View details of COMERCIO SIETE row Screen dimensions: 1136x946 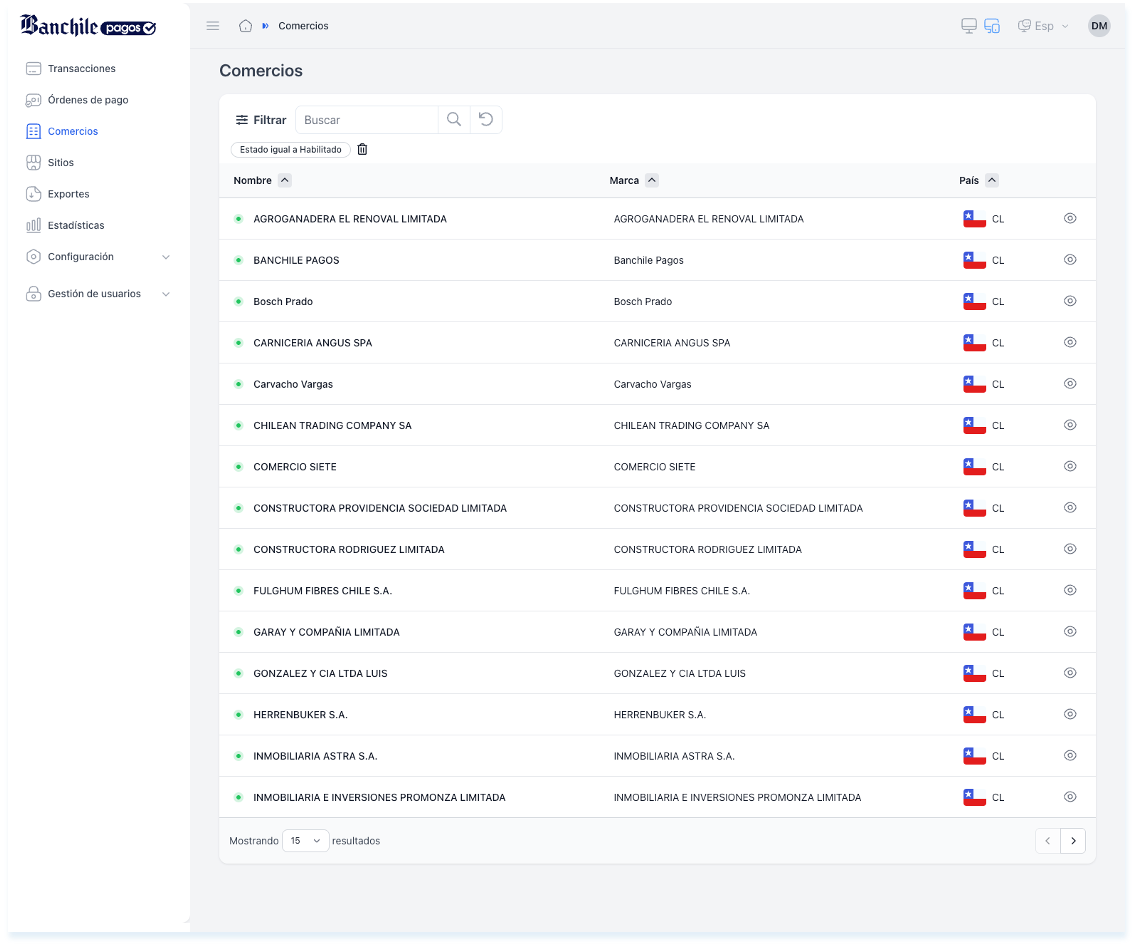tap(1069, 466)
